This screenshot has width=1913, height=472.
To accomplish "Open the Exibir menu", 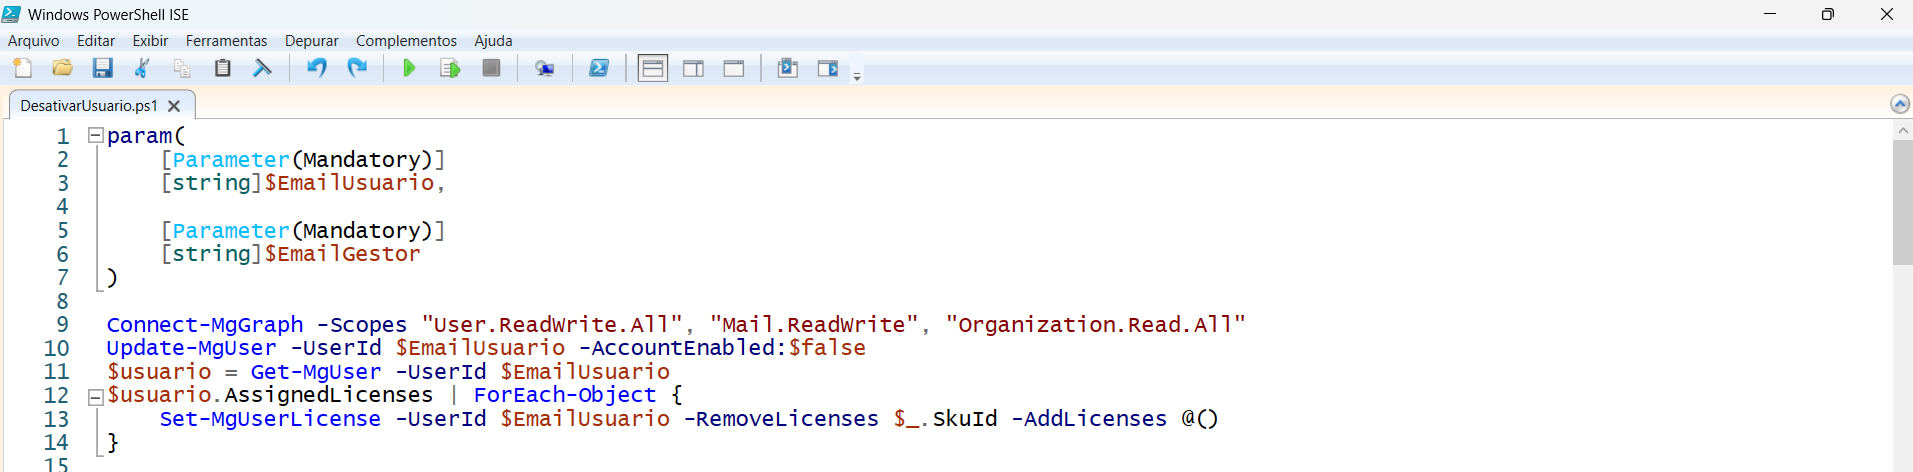I will click(x=150, y=41).
